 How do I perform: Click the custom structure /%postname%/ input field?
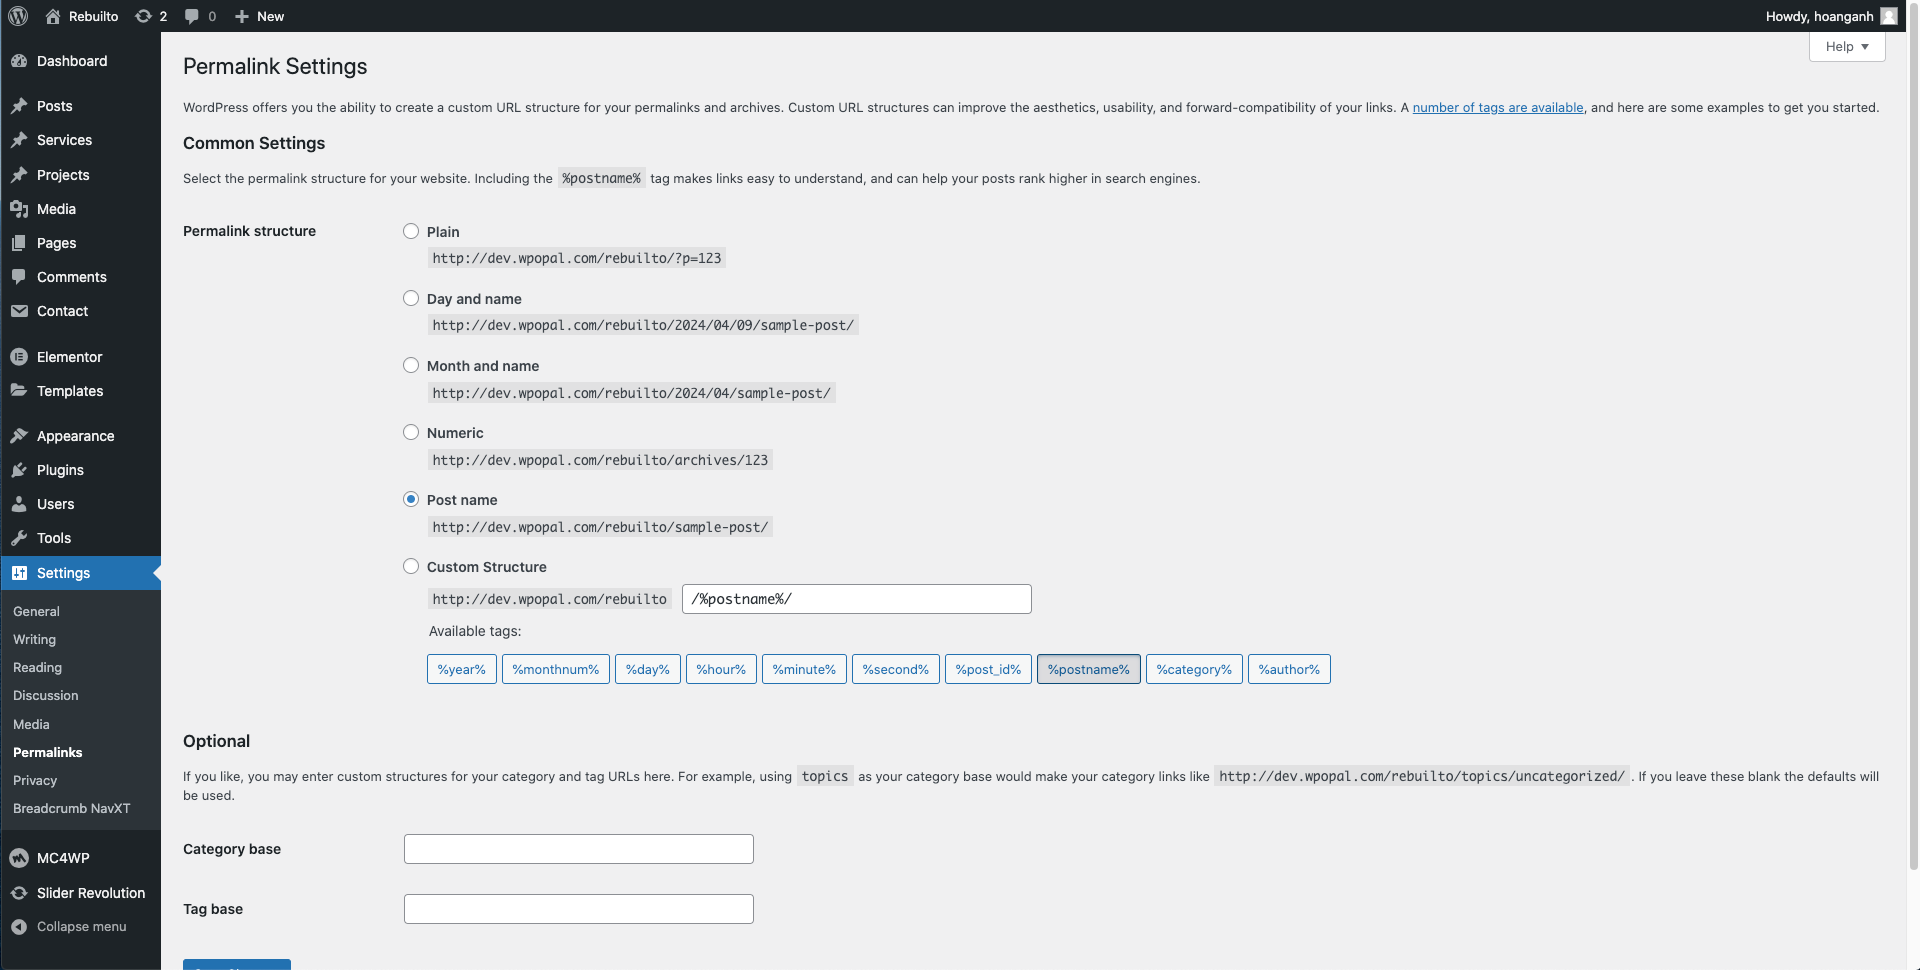(x=856, y=599)
